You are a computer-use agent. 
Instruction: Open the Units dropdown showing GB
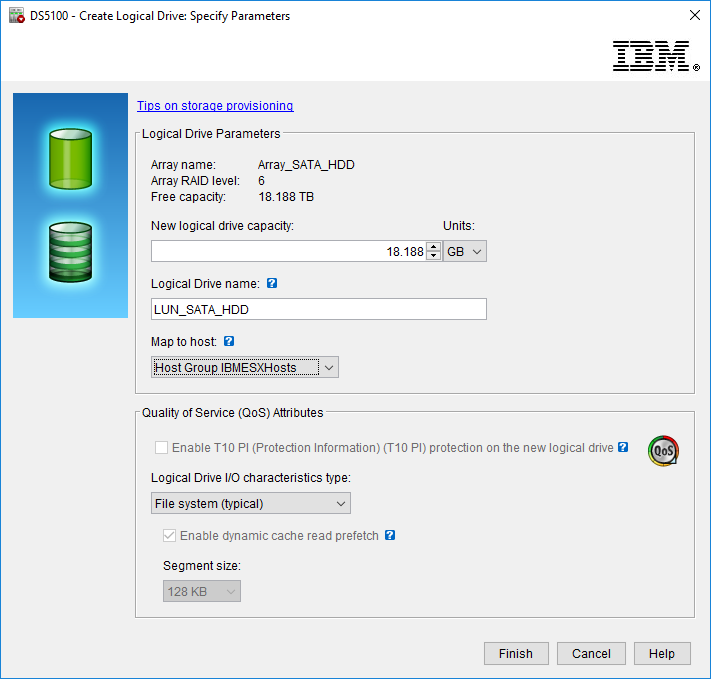[x=464, y=252]
